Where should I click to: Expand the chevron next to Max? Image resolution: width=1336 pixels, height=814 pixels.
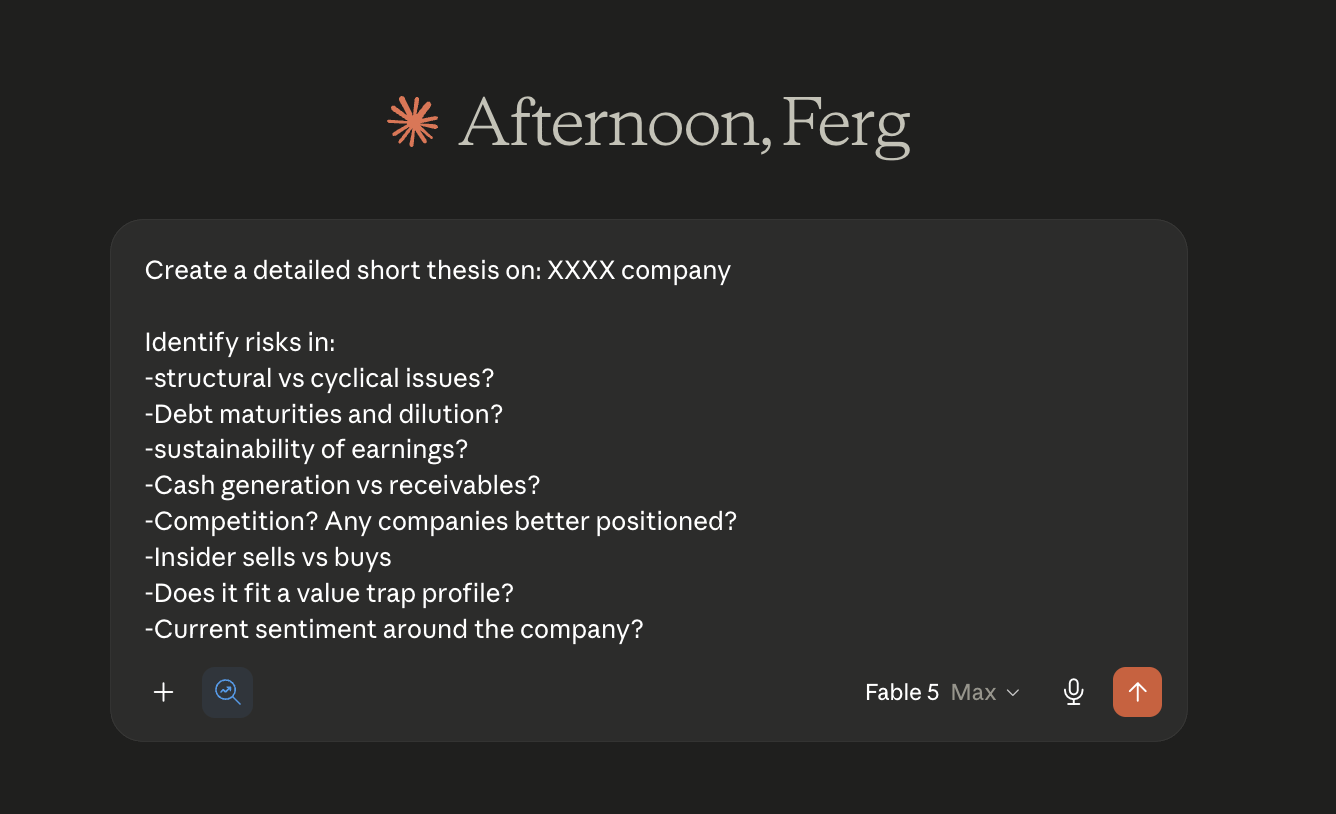1012,692
